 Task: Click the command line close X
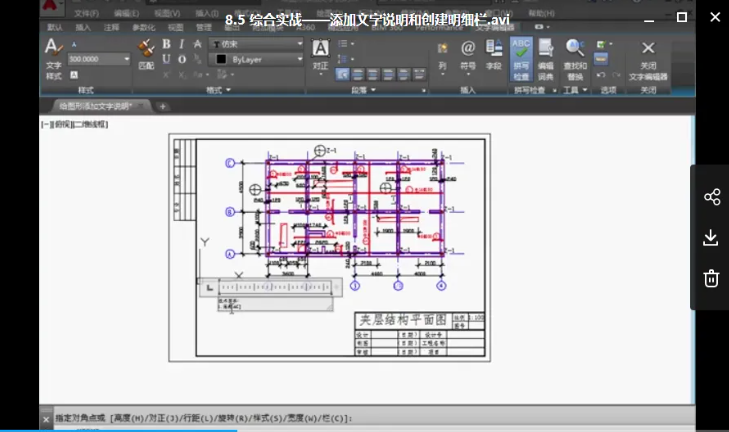(x=46, y=419)
